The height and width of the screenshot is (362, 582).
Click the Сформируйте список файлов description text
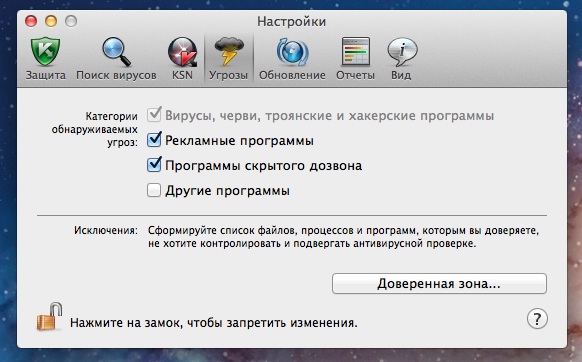(x=343, y=237)
